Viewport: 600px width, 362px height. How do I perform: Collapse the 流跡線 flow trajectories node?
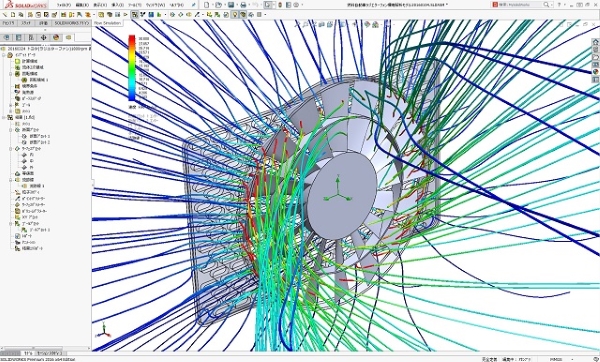coord(11,179)
